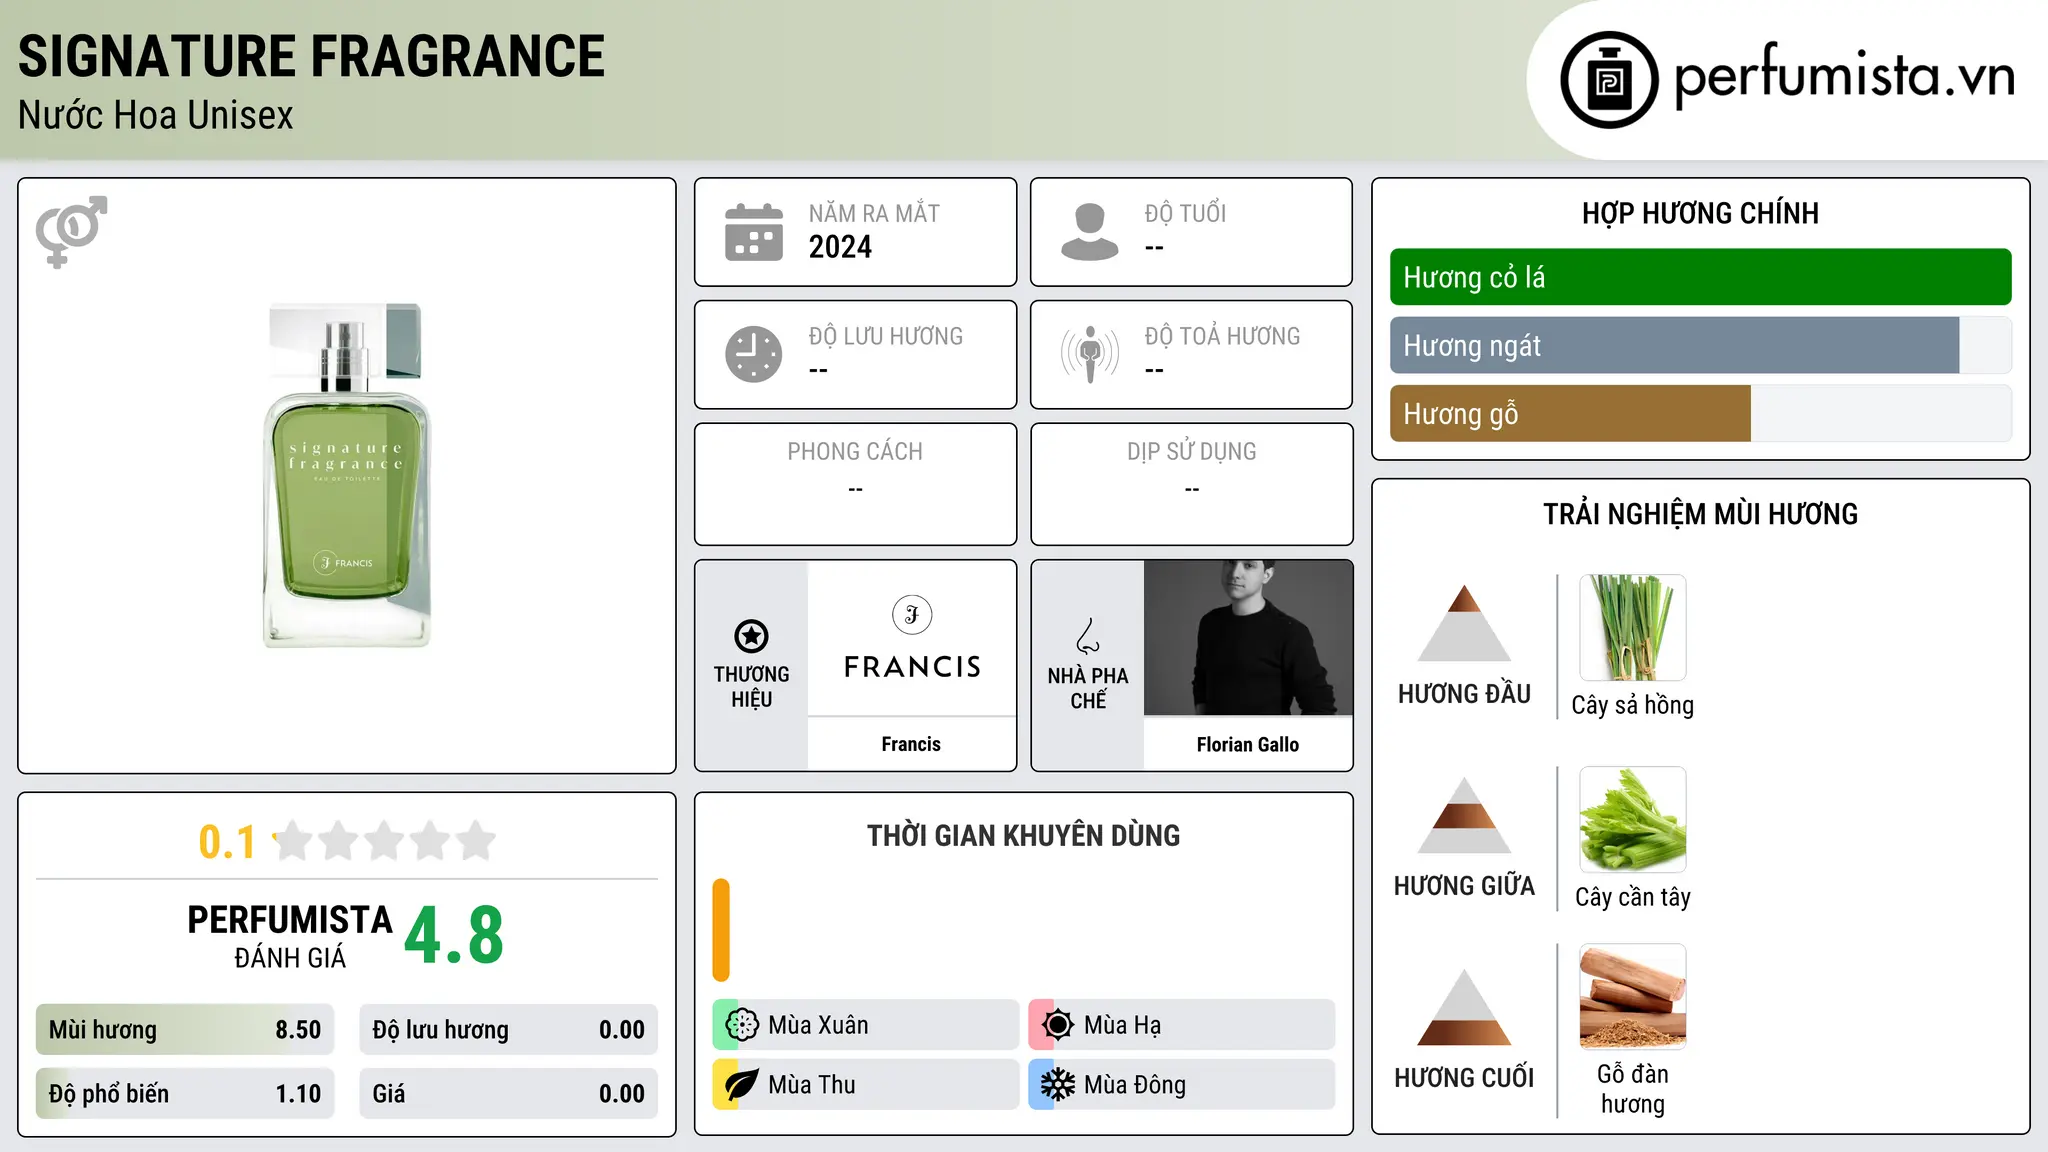Click the unisex gender symbol icon
This screenshot has width=2048, height=1152.
[x=71, y=231]
